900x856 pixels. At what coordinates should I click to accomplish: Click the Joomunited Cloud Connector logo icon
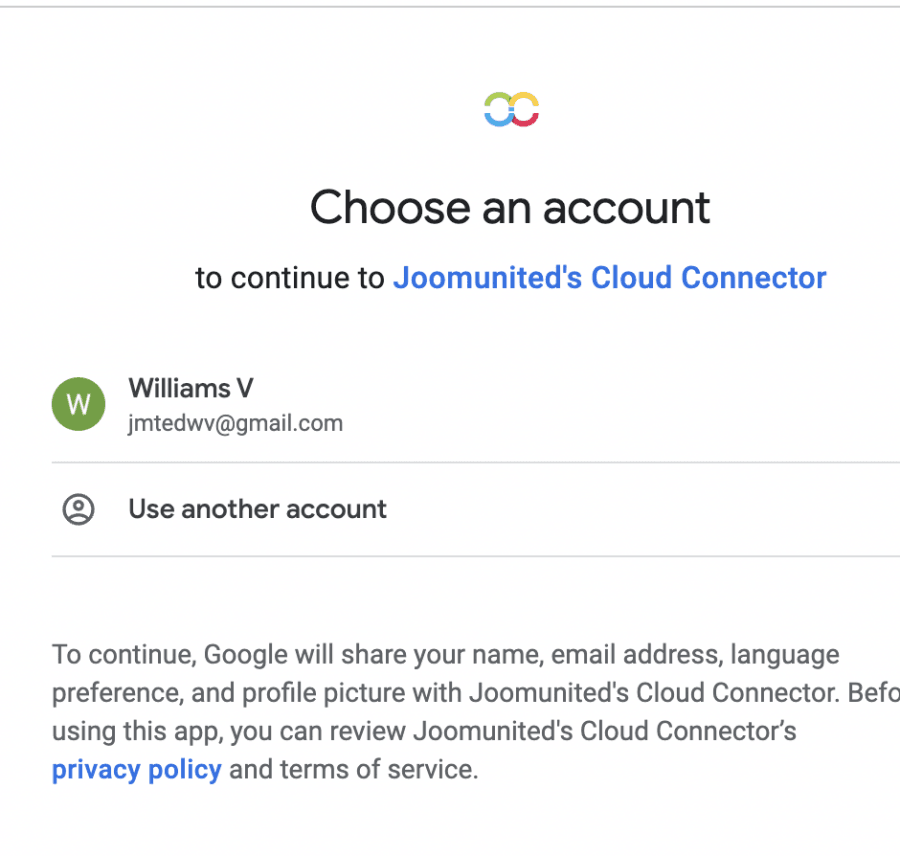(511, 109)
